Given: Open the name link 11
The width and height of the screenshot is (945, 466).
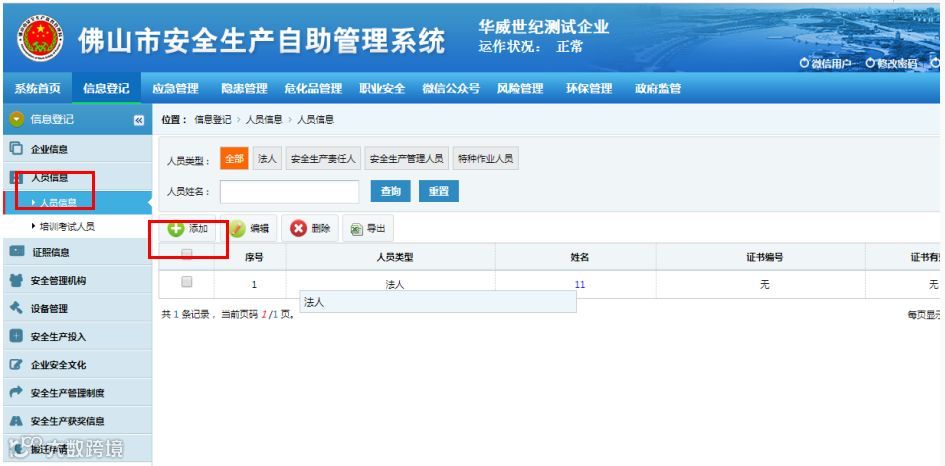Looking at the screenshot, I should 580,285.
